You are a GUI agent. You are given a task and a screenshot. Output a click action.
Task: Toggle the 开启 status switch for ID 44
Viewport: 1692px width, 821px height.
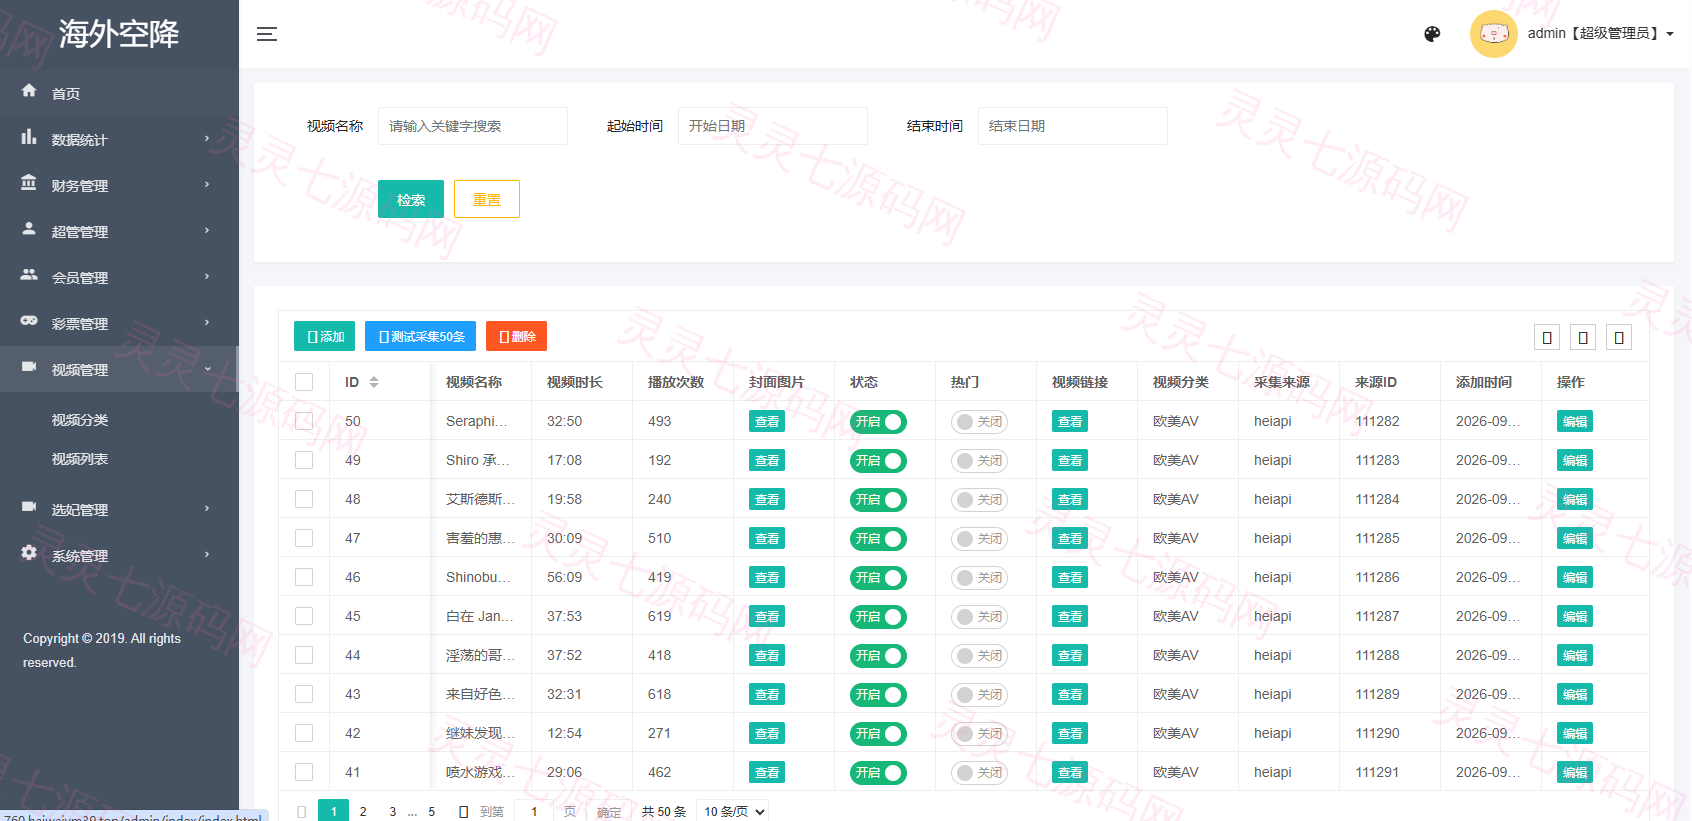[878, 656]
